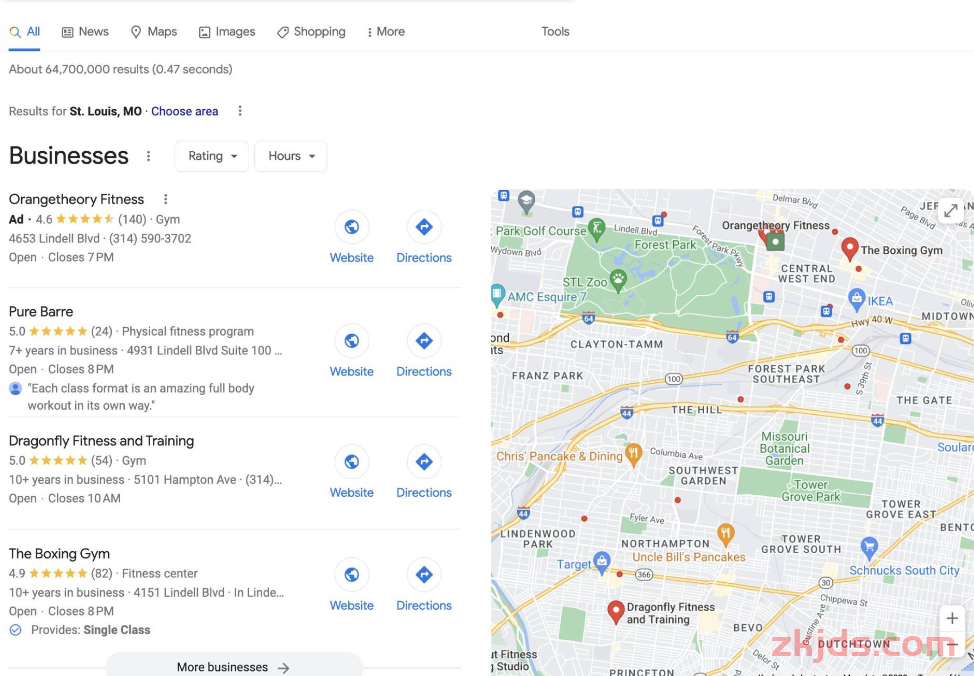Open the Hours filter dropdown

[291, 156]
